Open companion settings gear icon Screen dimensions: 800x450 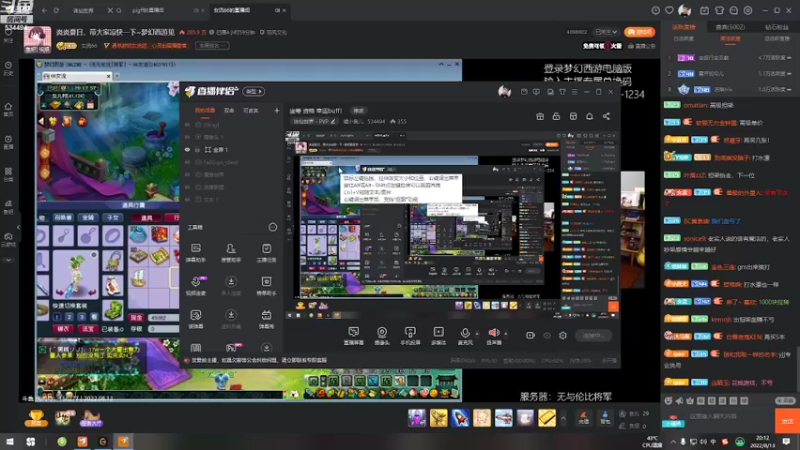pos(563,335)
